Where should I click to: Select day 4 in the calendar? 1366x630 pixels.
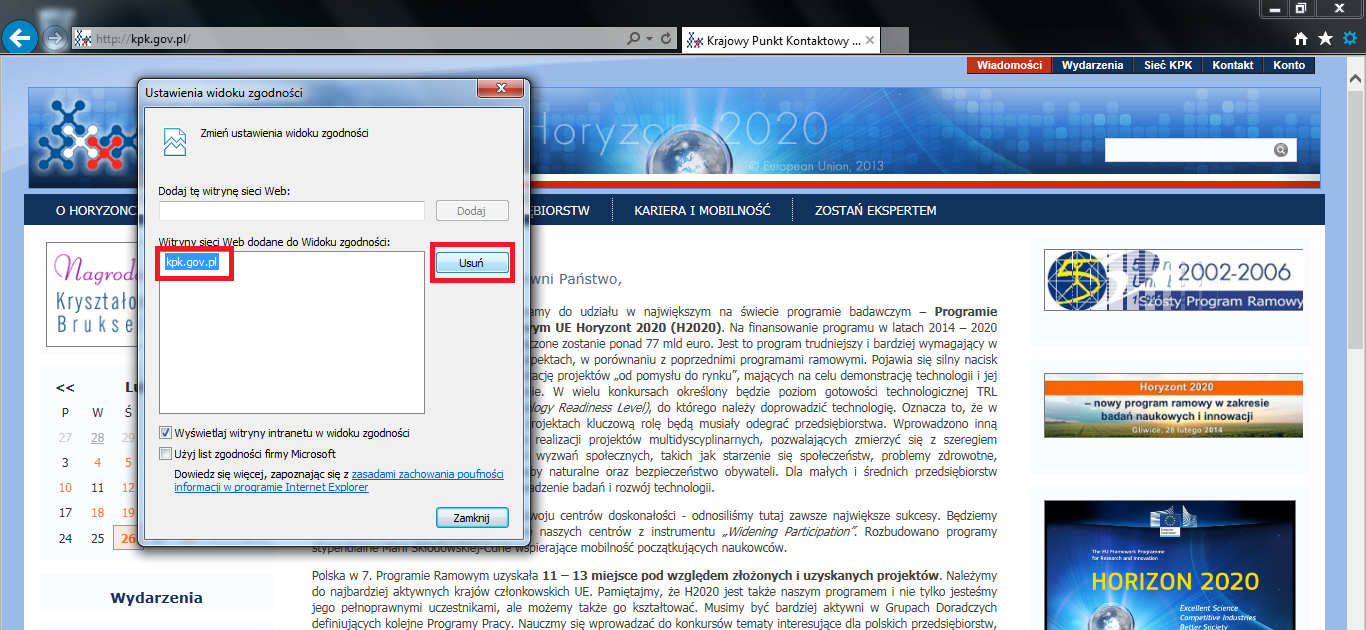97,462
